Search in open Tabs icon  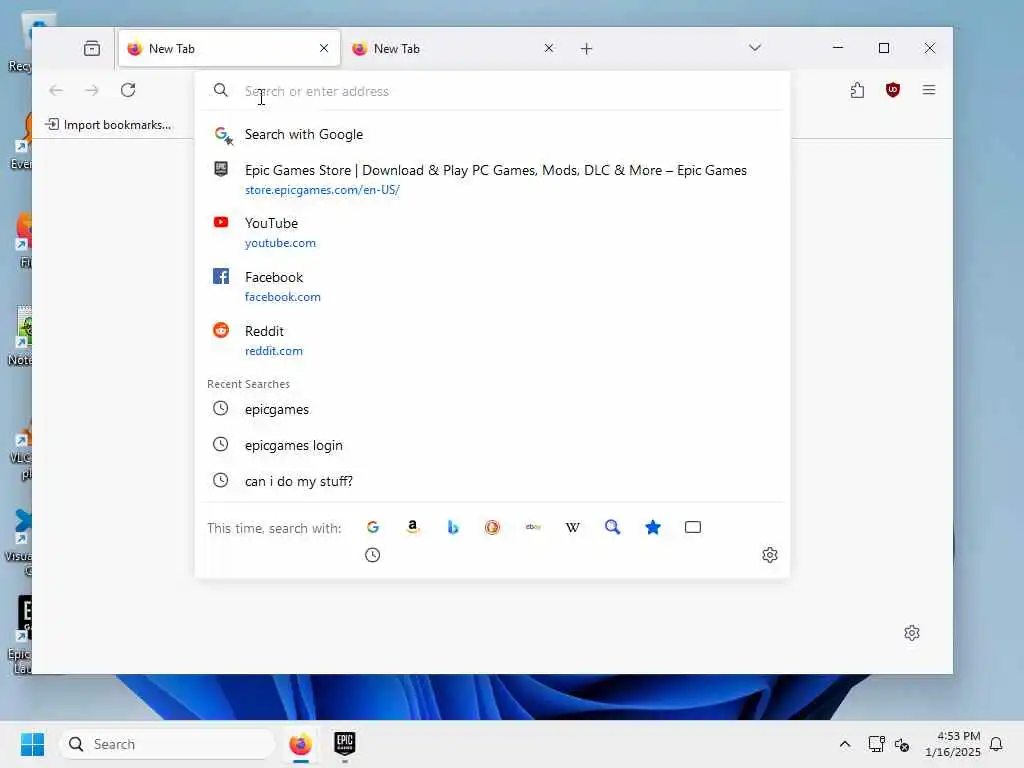[693, 527]
